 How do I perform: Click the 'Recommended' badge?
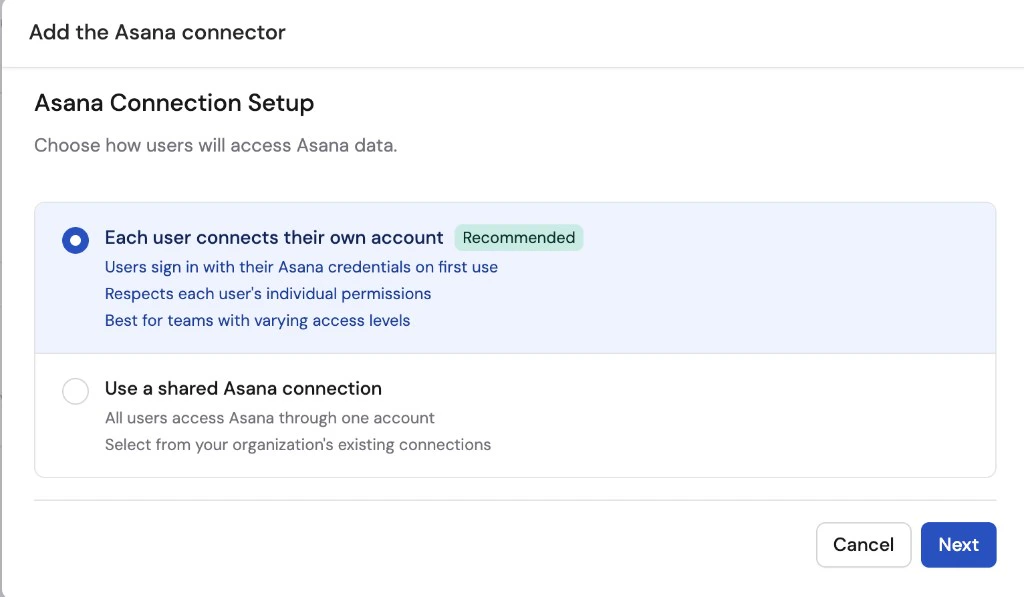pyautogui.click(x=519, y=237)
